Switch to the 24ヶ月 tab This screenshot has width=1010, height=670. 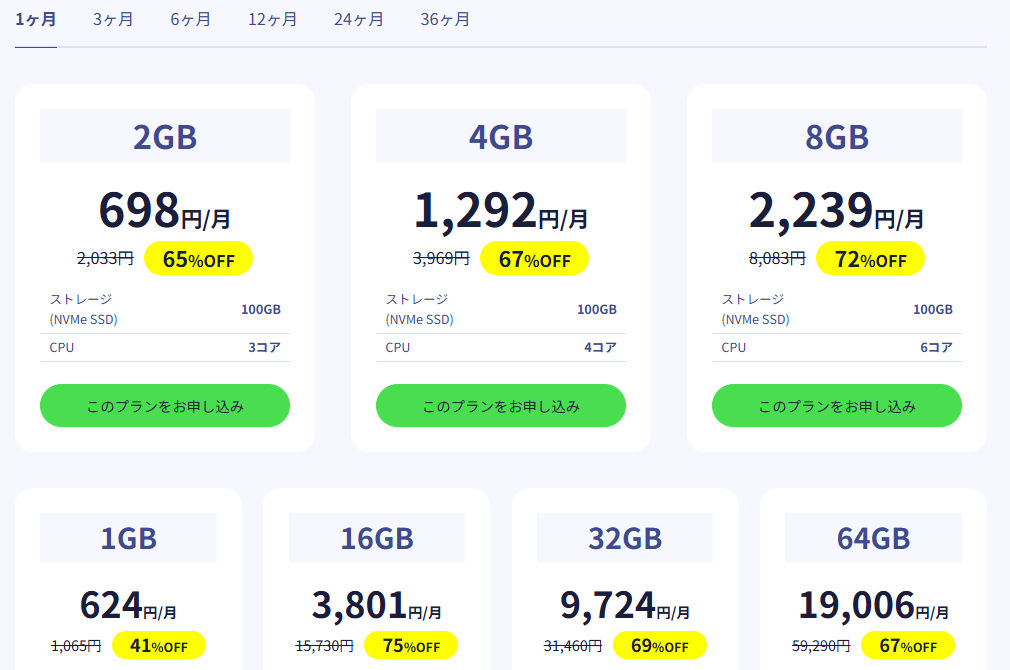pyautogui.click(x=358, y=20)
